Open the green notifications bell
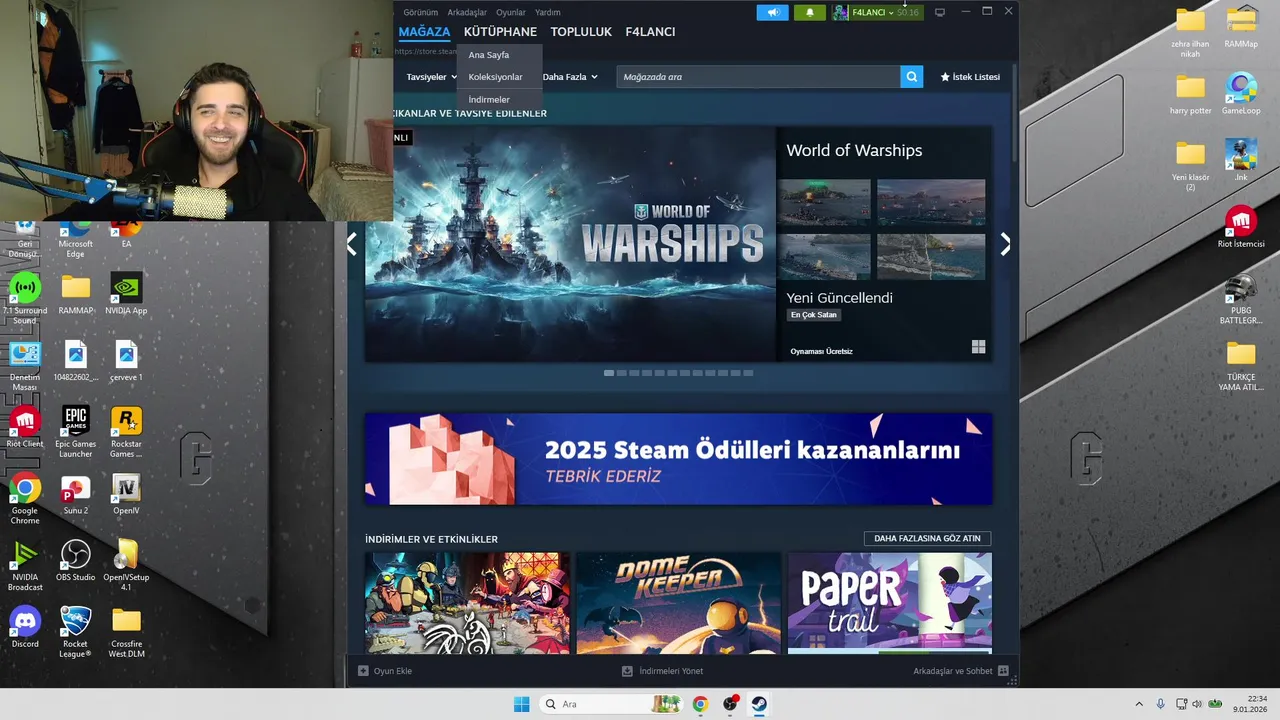 (810, 12)
